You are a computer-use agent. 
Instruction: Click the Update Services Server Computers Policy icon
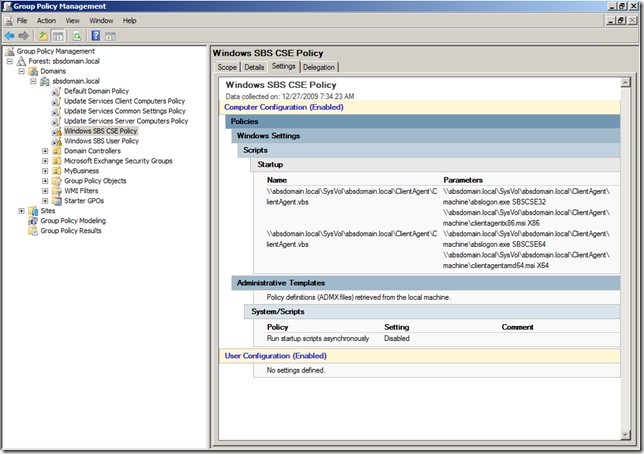[x=57, y=121]
